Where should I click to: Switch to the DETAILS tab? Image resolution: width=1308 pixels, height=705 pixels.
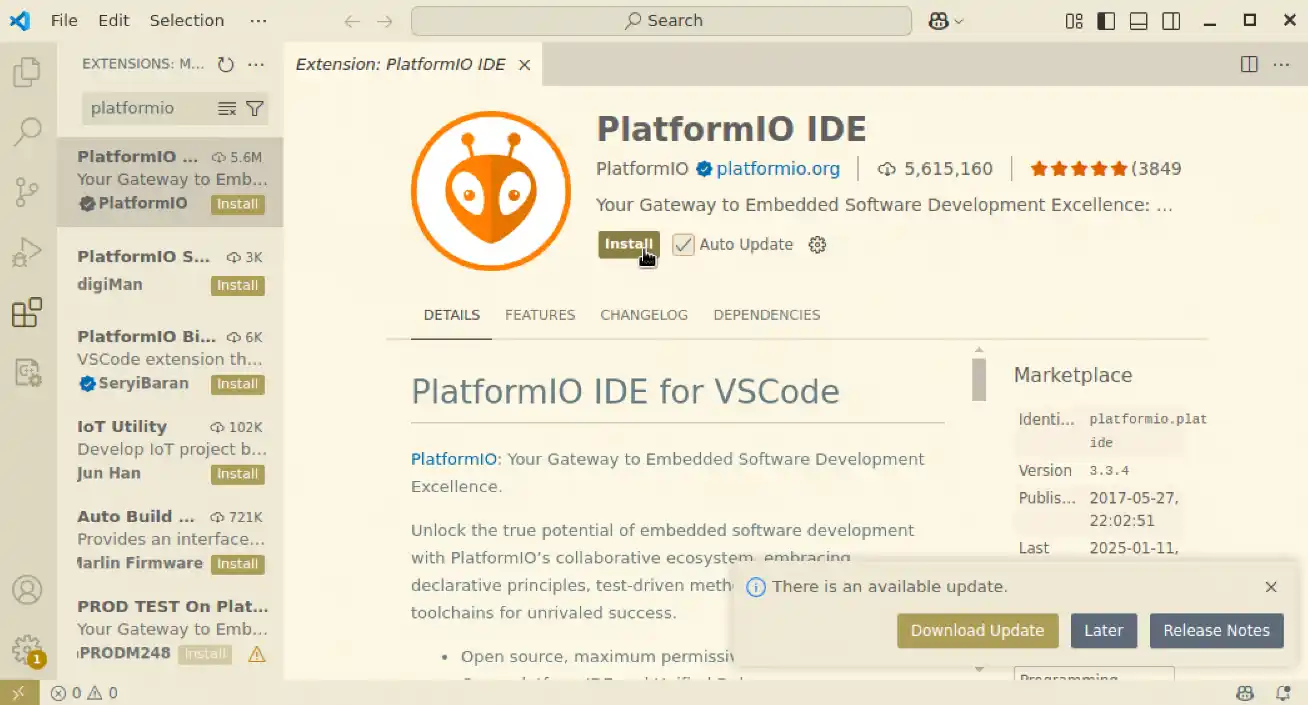tap(452, 315)
